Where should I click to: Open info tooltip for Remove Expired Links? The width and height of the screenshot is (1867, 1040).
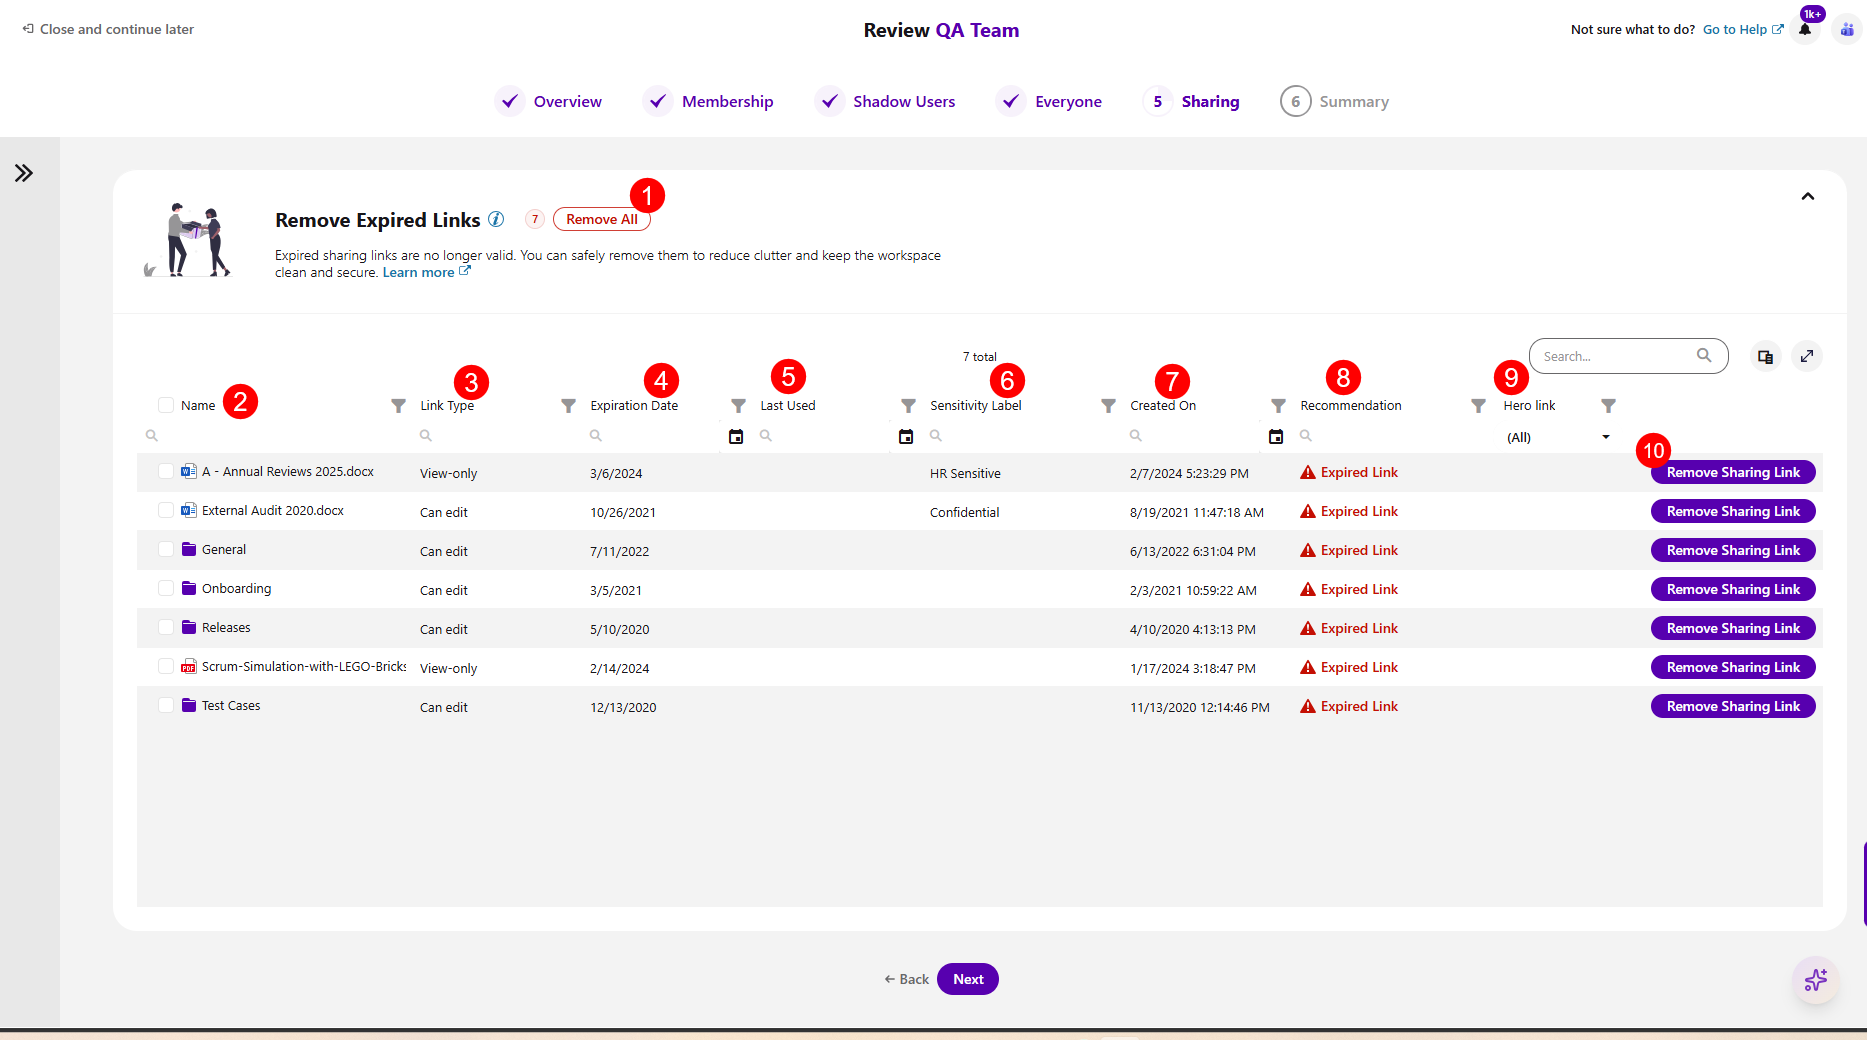point(496,219)
